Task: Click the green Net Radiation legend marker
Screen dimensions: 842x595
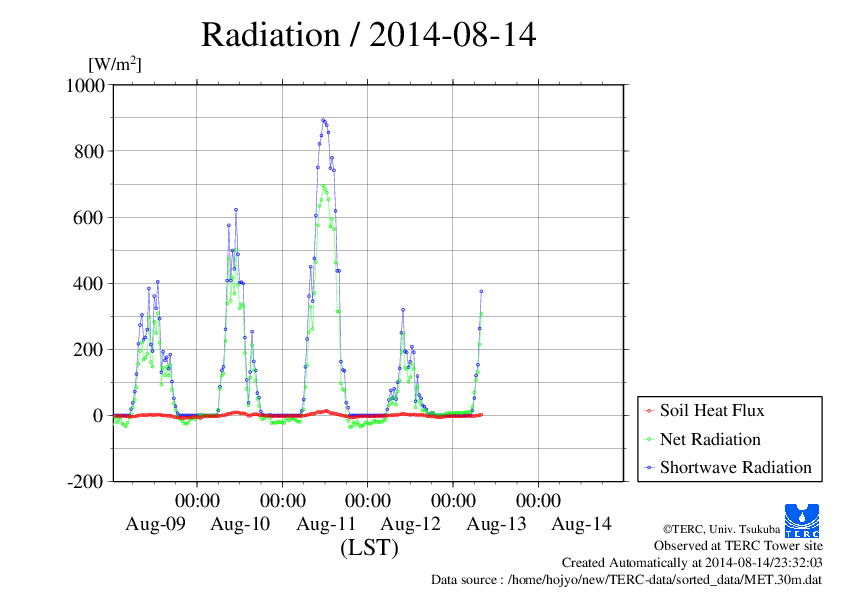Action: tap(650, 440)
